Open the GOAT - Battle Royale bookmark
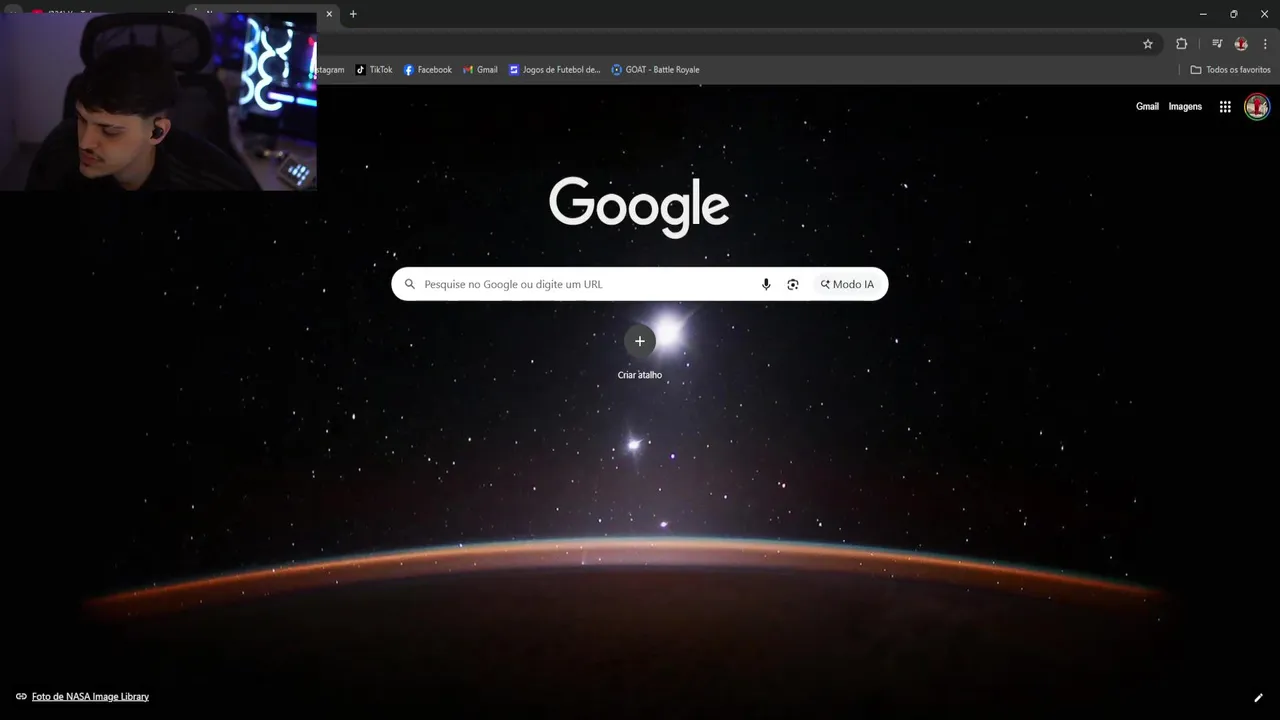This screenshot has height=720, width=1280. tap(656, 70)
